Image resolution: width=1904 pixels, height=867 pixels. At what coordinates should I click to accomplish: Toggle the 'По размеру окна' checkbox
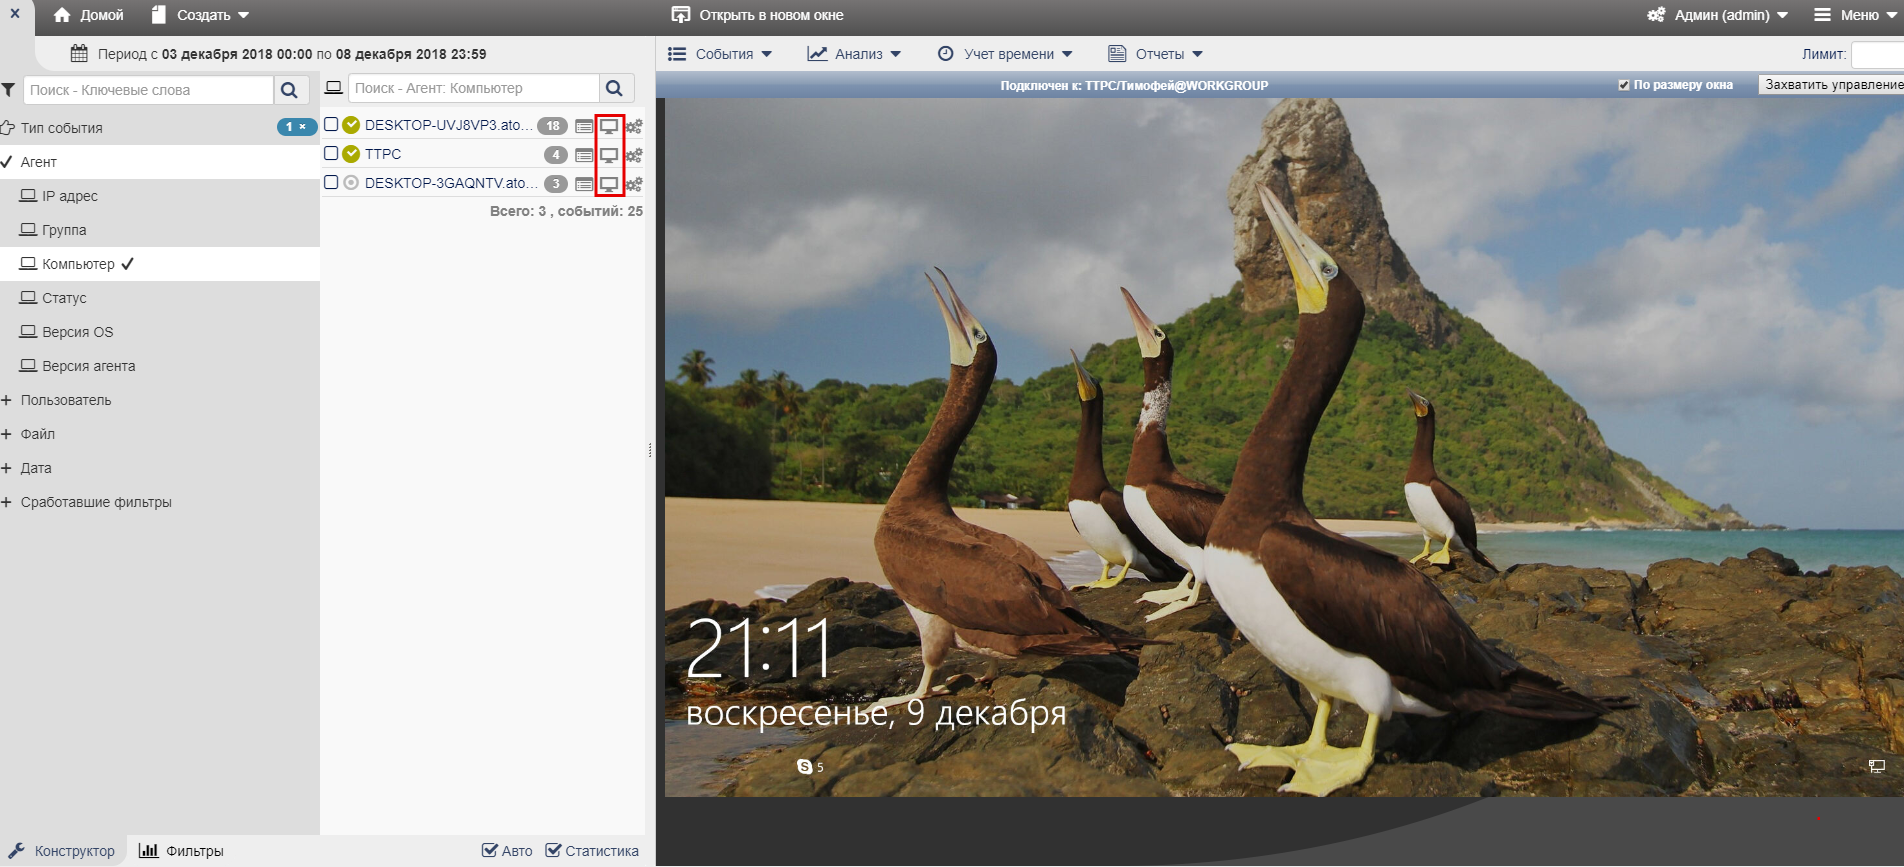[x=1624, y=85]
